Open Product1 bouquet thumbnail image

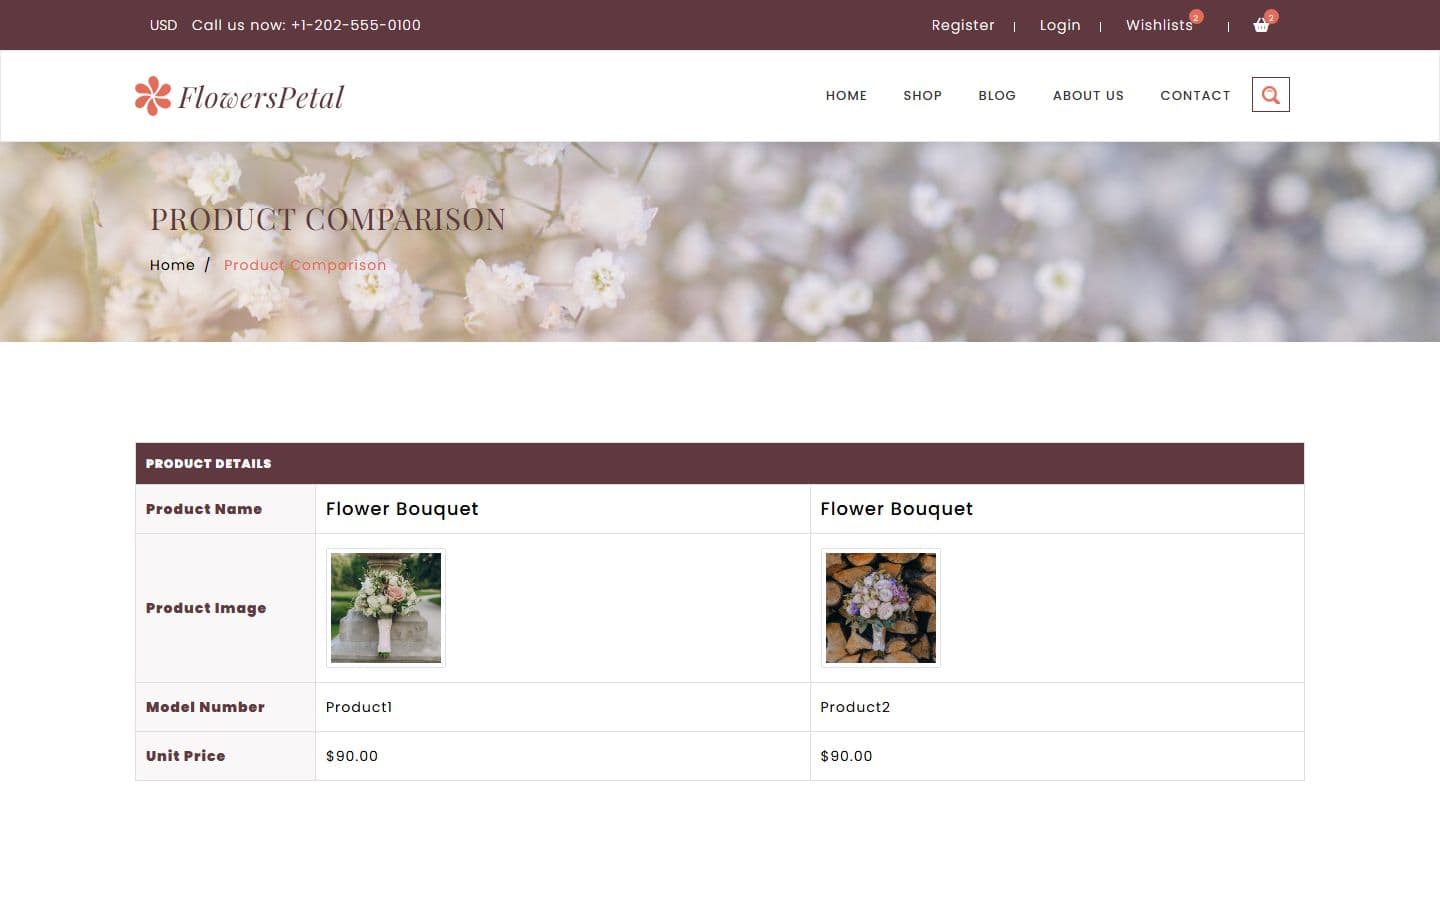tap(386, 608)
